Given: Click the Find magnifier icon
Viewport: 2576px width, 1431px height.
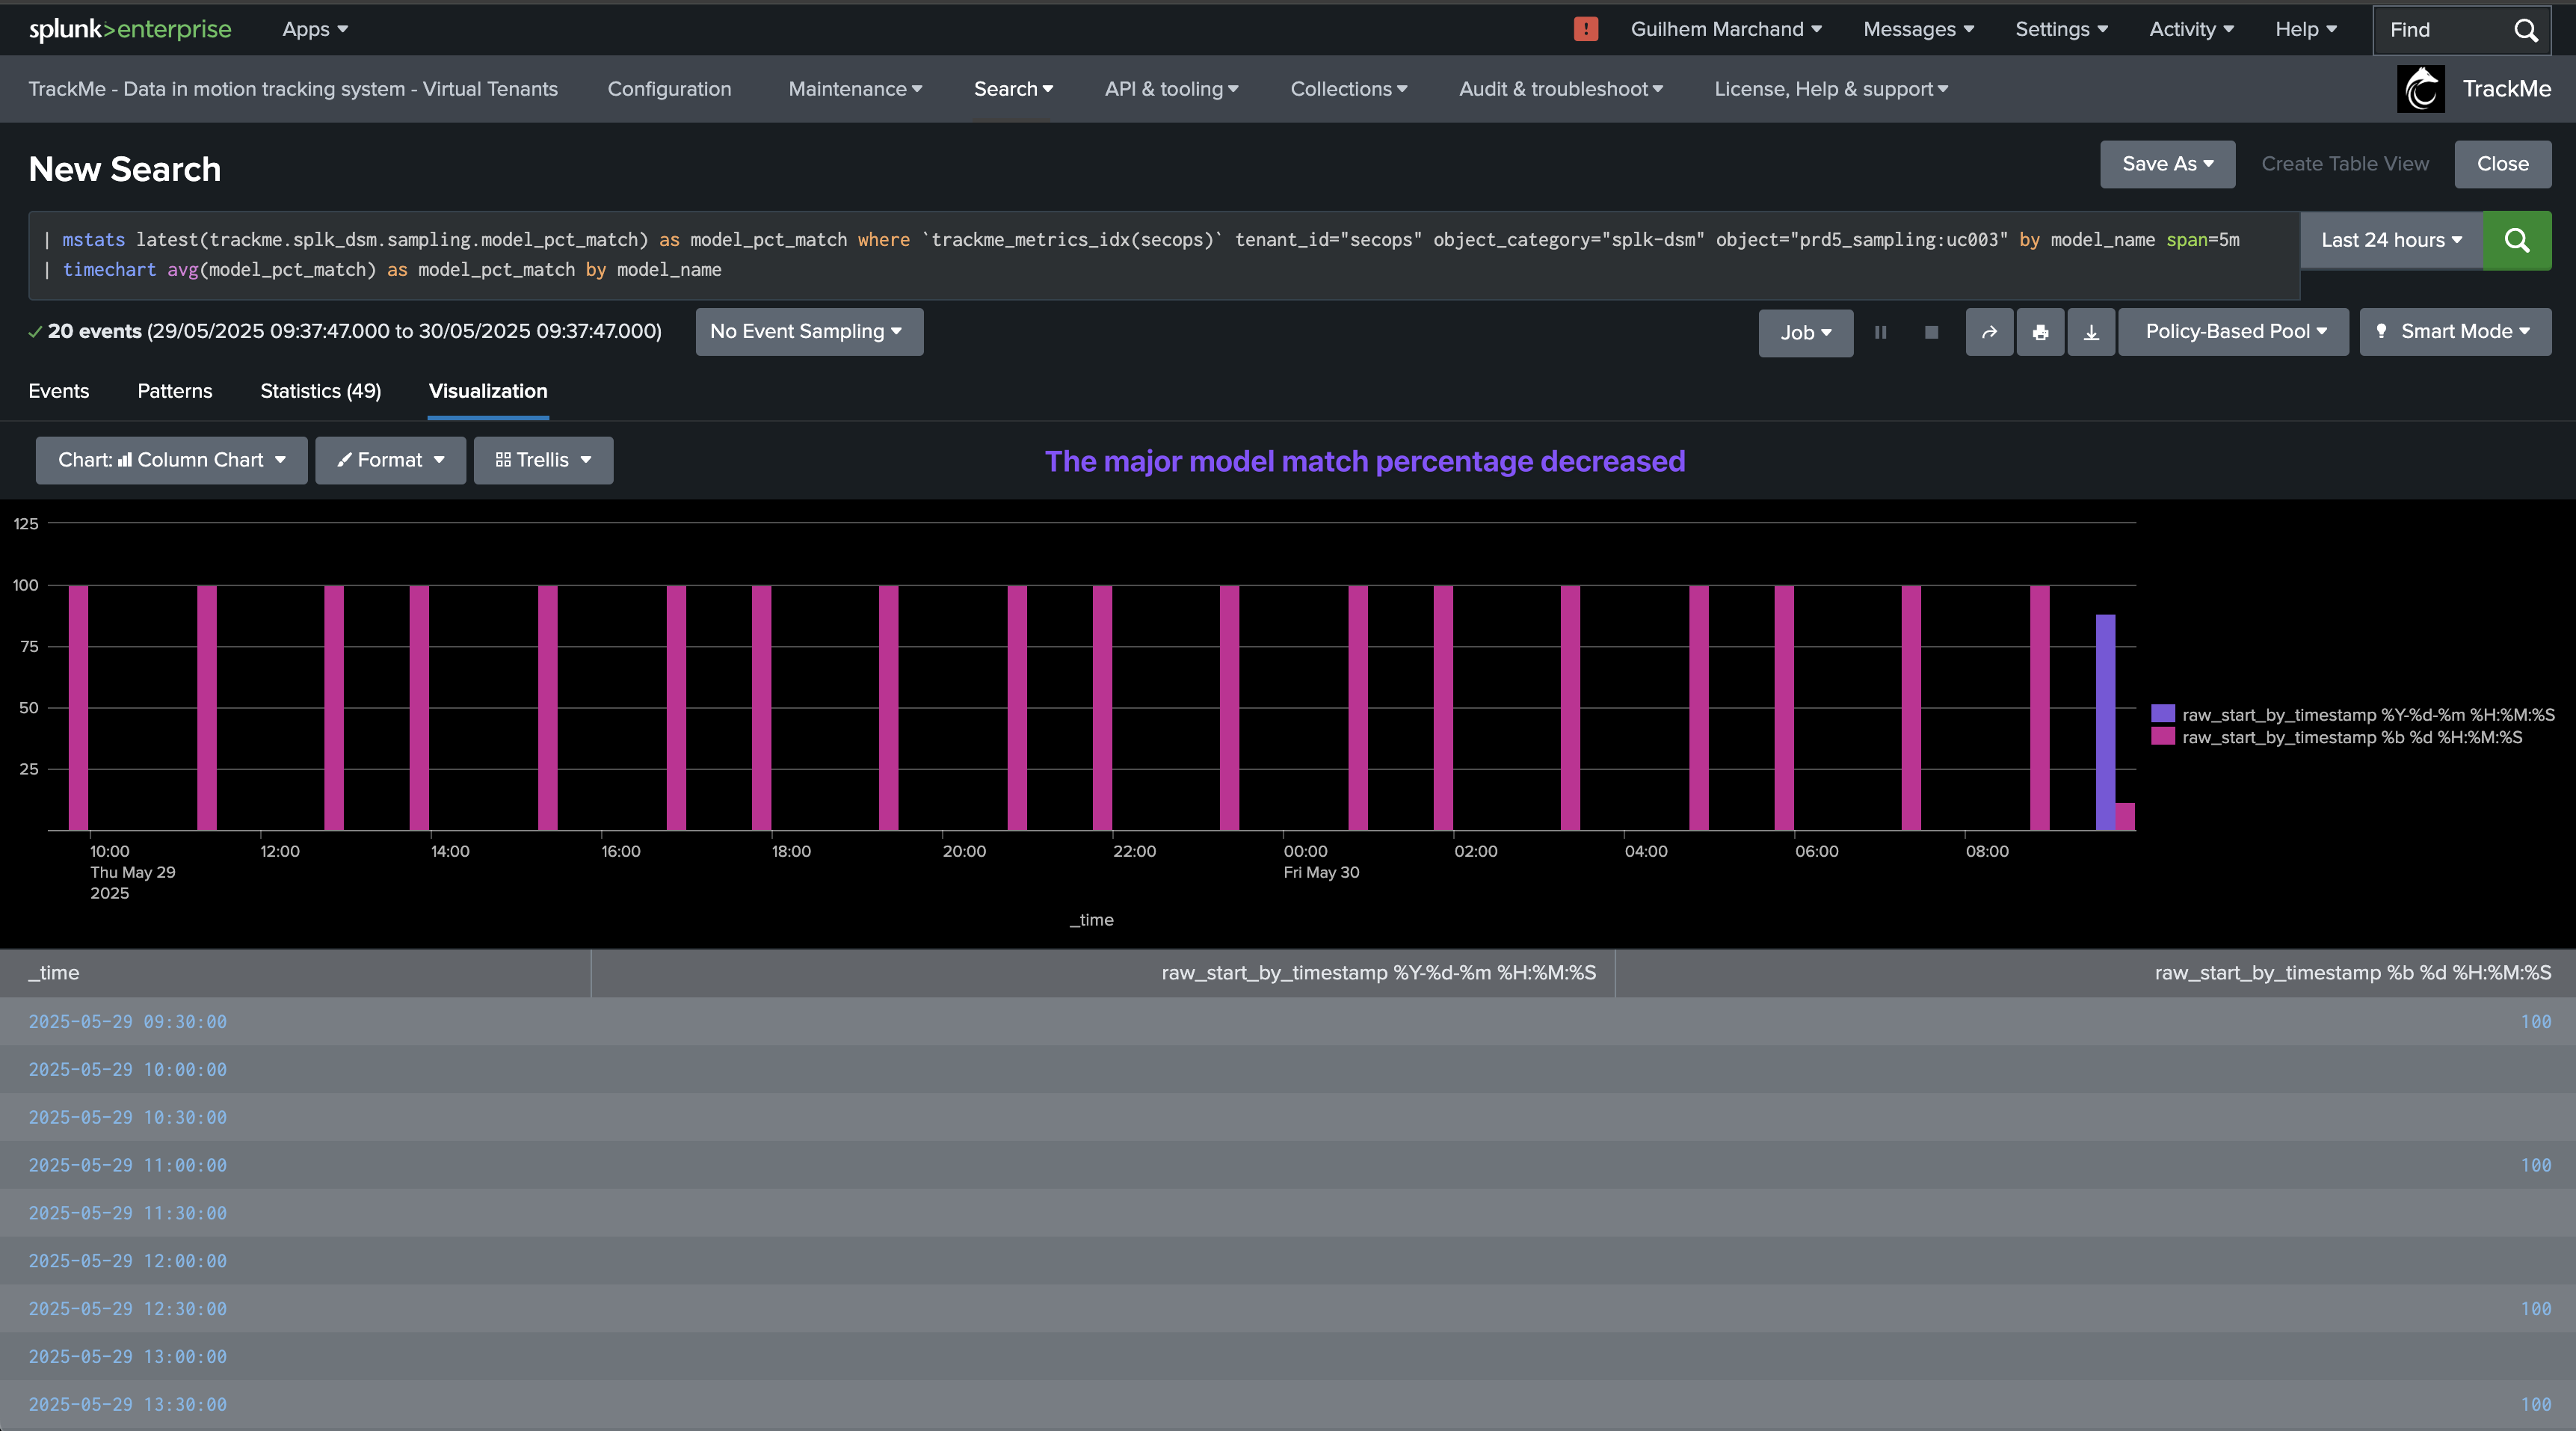Looking at the screenshot, I should coord(2525,30).
